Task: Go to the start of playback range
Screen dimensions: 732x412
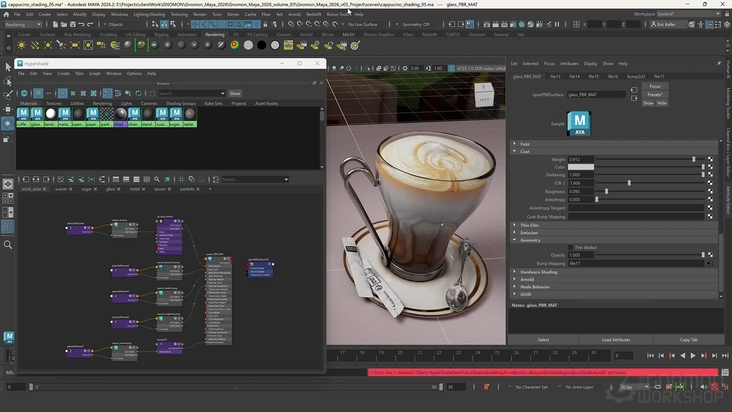Action: click(650, 356)
